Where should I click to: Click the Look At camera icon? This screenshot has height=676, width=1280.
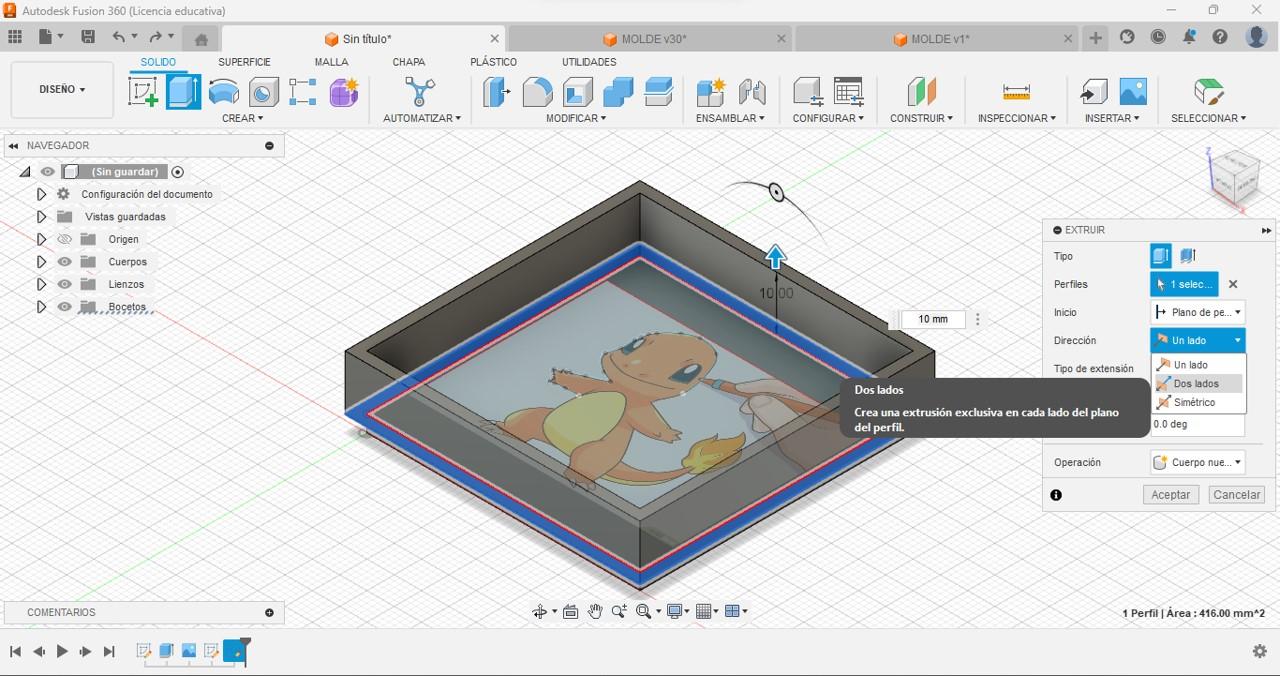tap(570, 611)
